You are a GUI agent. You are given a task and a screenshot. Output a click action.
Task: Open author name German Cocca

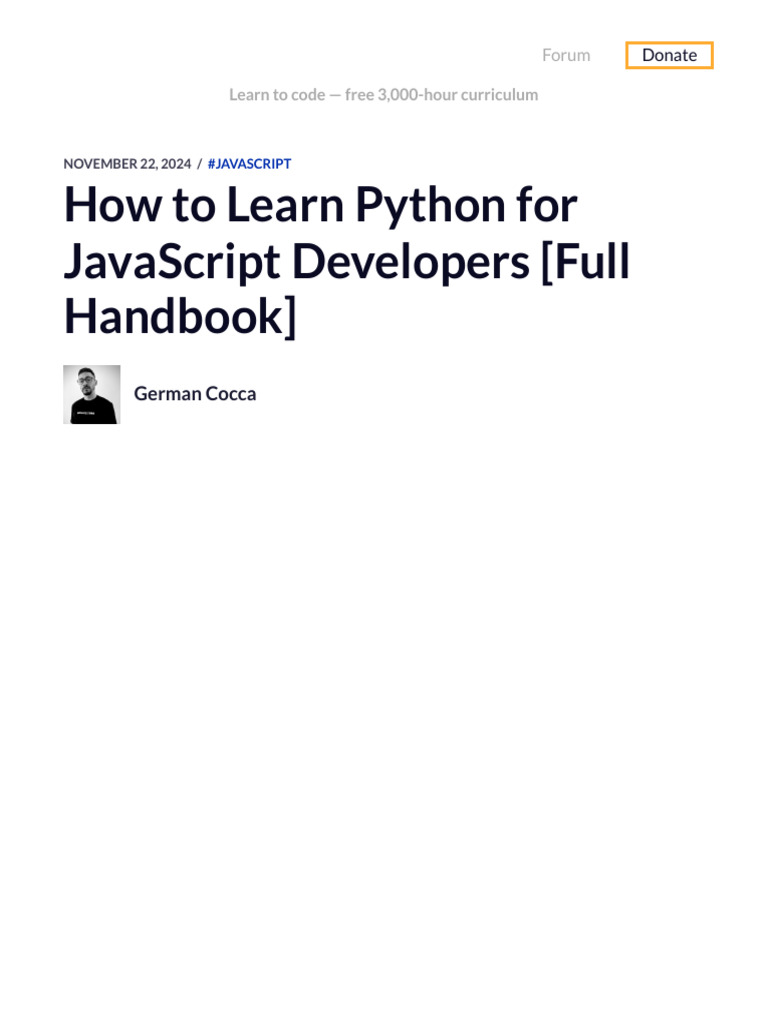[195, 394]
